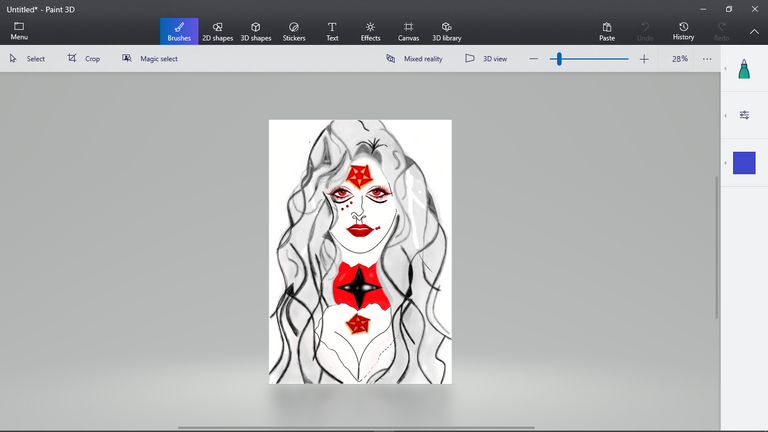Click the Paste button
The width and height of the screenshot is (768, 432).
607,31
